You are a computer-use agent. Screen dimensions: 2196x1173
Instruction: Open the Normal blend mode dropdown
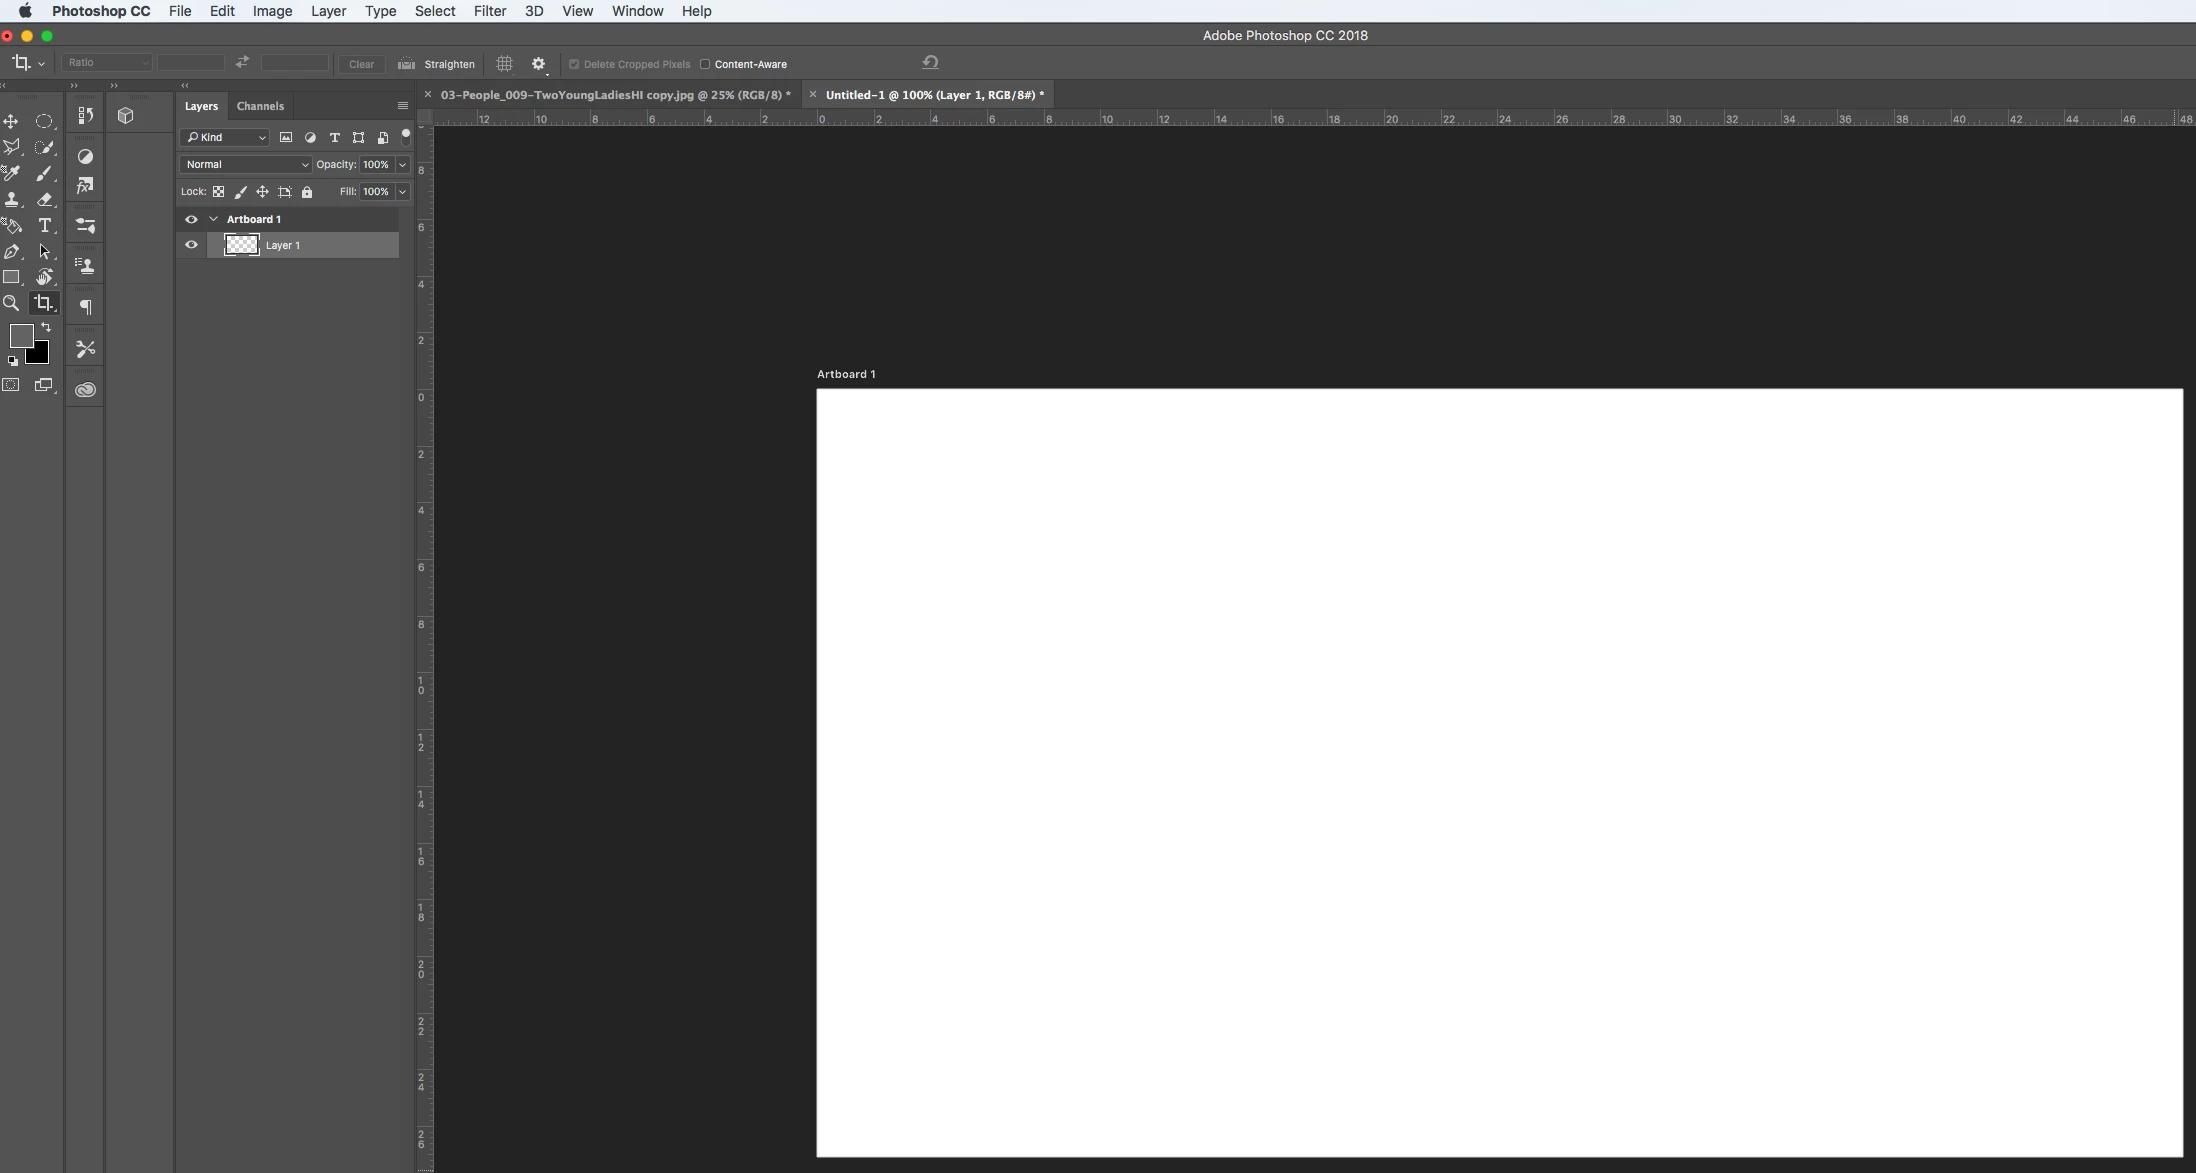246,164
